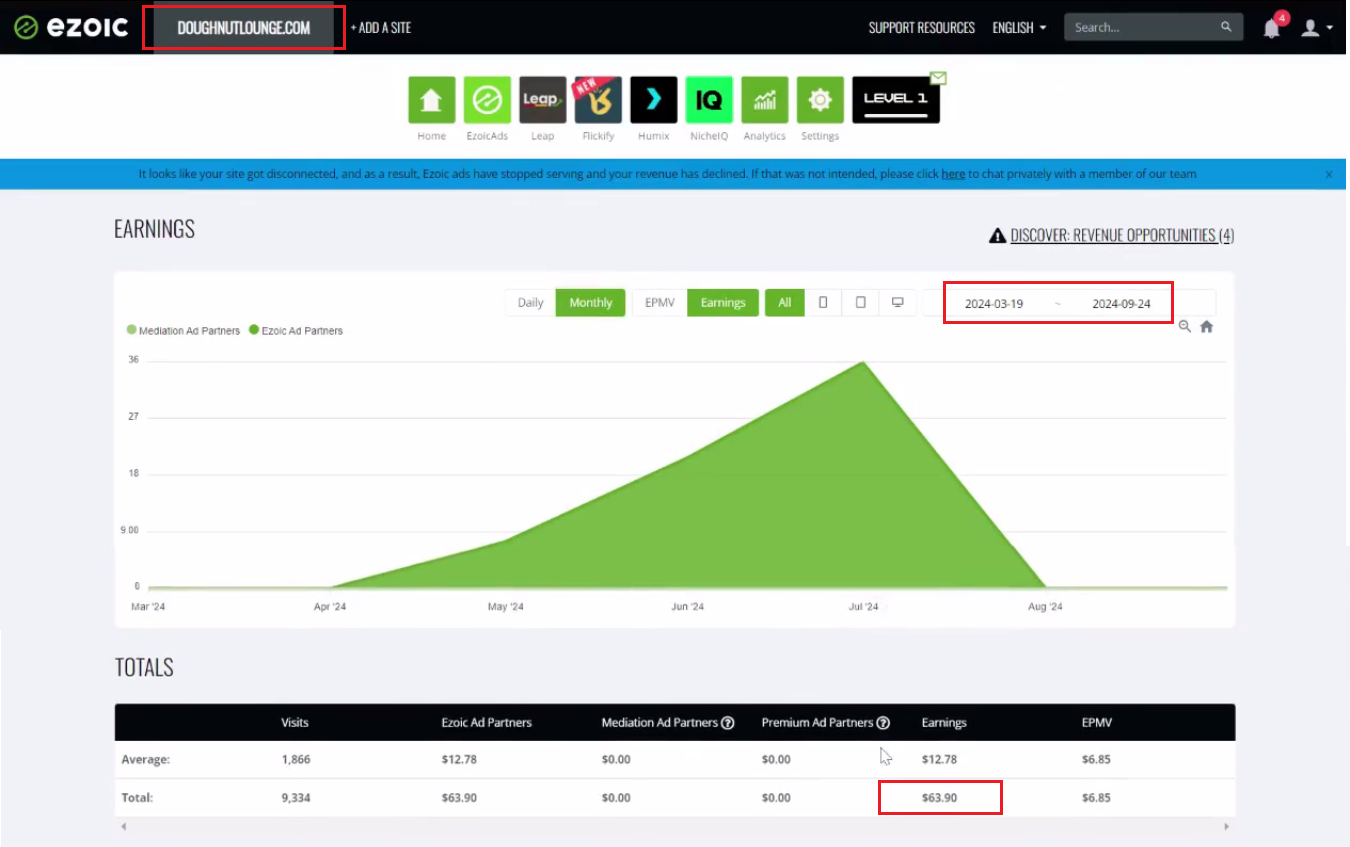
Task: Open the EzoicAds icon
Action: (487, 100)
